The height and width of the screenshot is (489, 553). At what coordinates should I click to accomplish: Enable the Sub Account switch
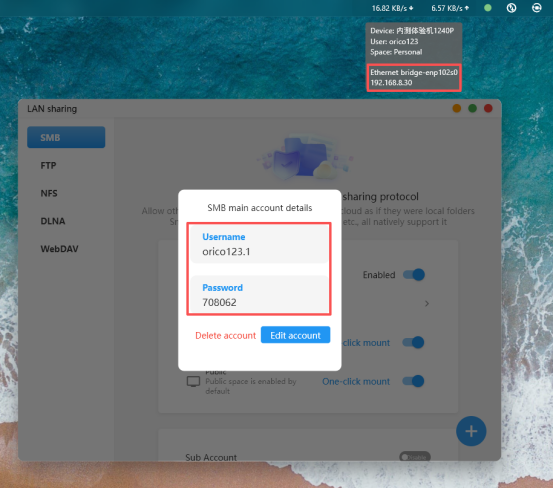pos(415,457)
